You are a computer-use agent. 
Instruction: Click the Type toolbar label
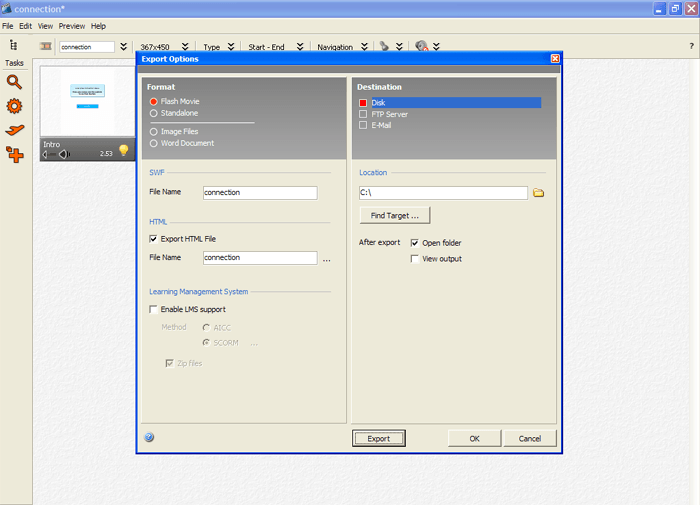click(x=212, y=47)
